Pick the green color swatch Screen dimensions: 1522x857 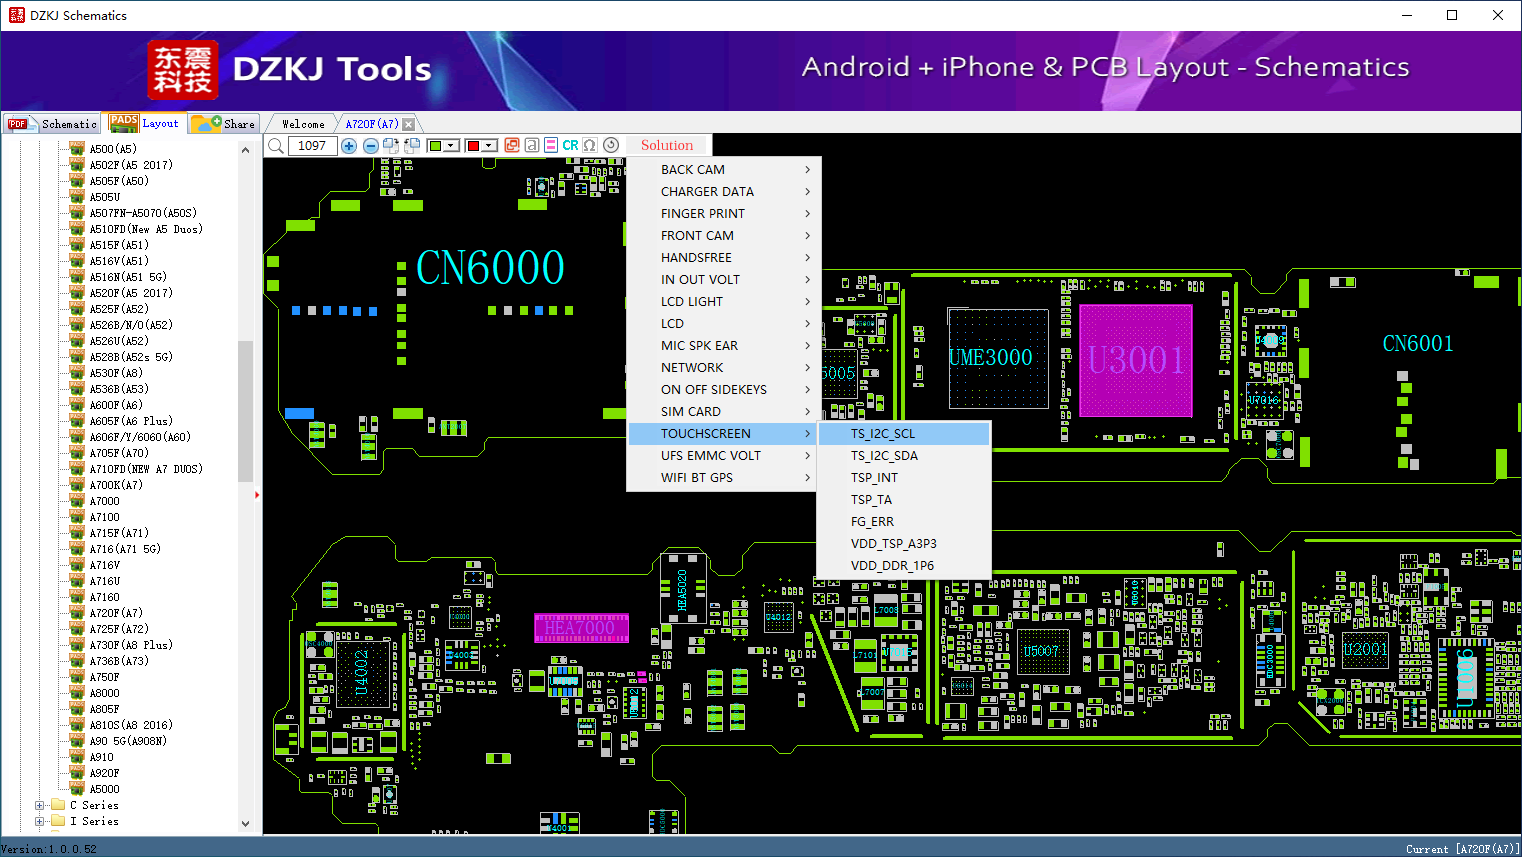435,146
